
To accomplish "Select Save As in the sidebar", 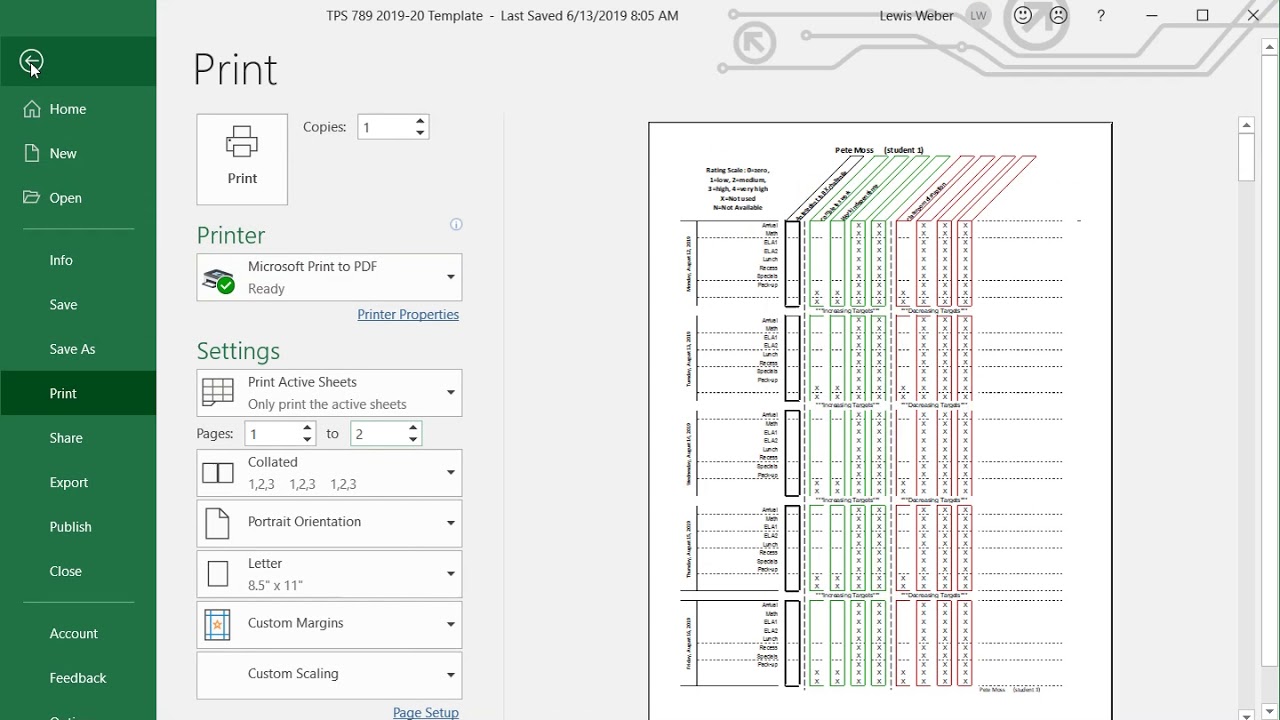I will click(x=72, y=349).
